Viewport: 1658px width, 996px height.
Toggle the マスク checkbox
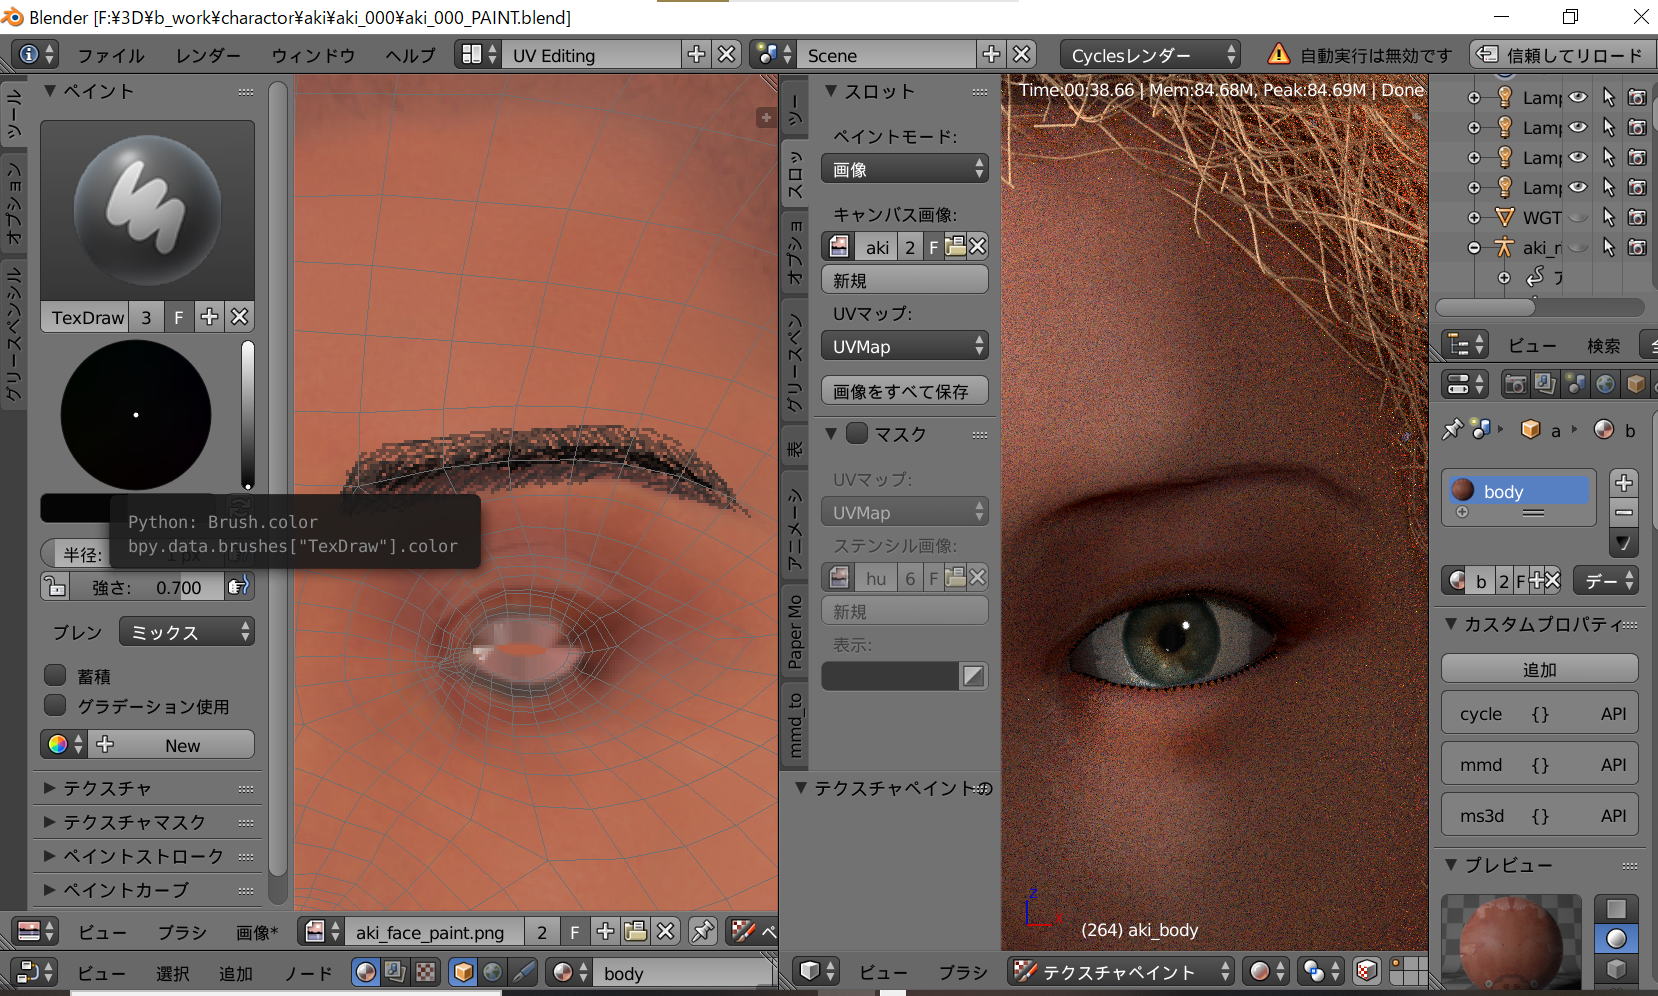(x=857, y=433)
